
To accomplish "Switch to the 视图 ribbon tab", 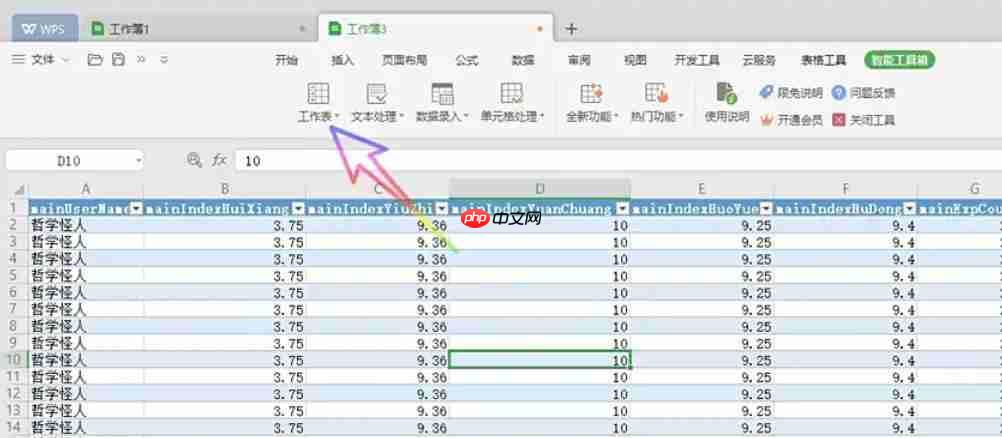I will click(x=635, y=60).
